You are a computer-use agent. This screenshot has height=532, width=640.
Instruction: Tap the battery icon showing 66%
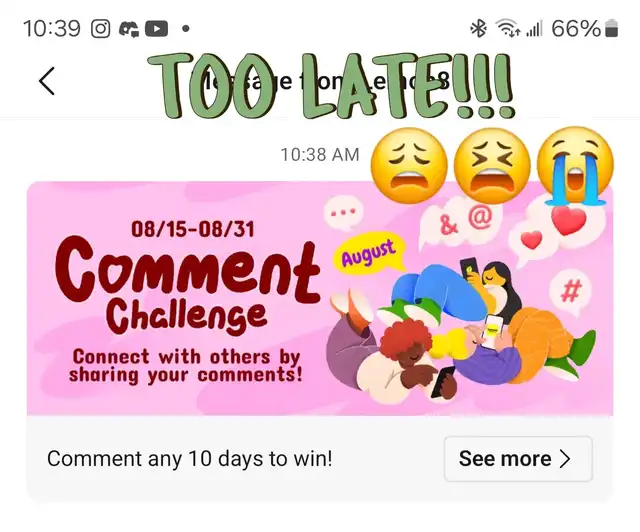click(611, 29)
